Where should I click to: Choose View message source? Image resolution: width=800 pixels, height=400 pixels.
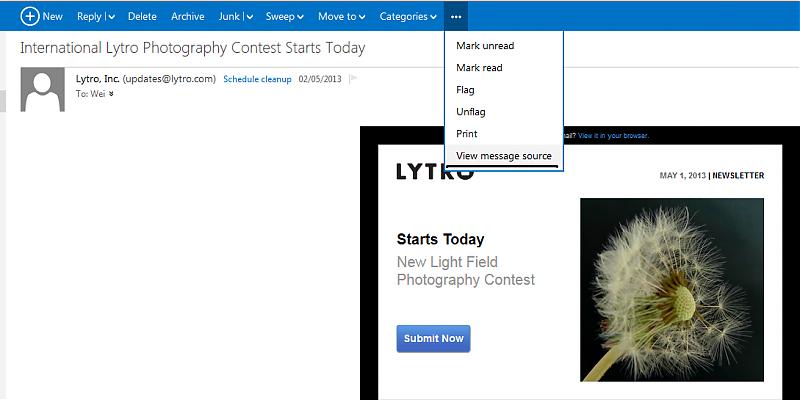[503, 156]
